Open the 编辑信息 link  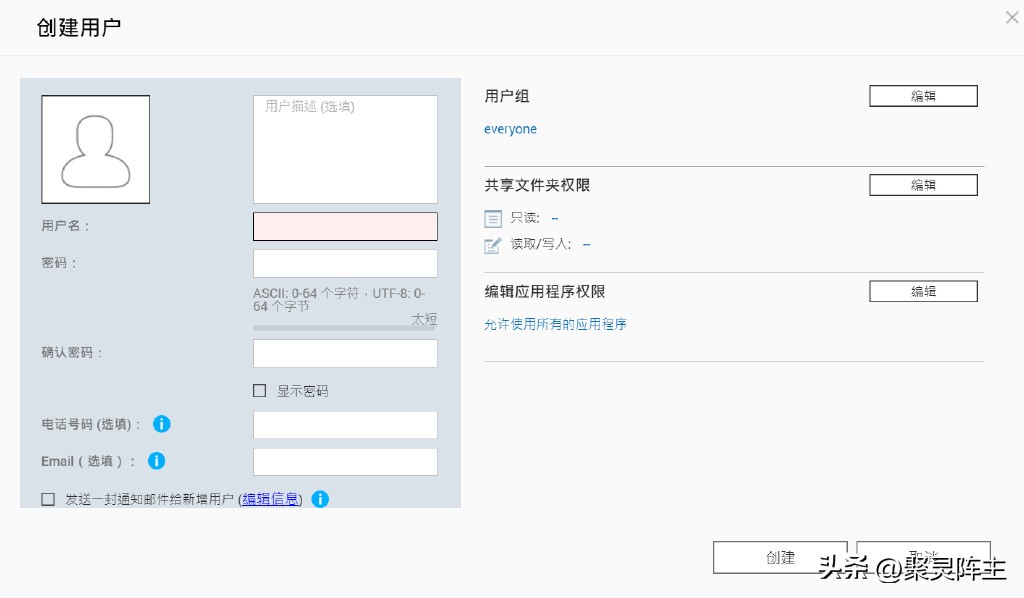[270, 499]
